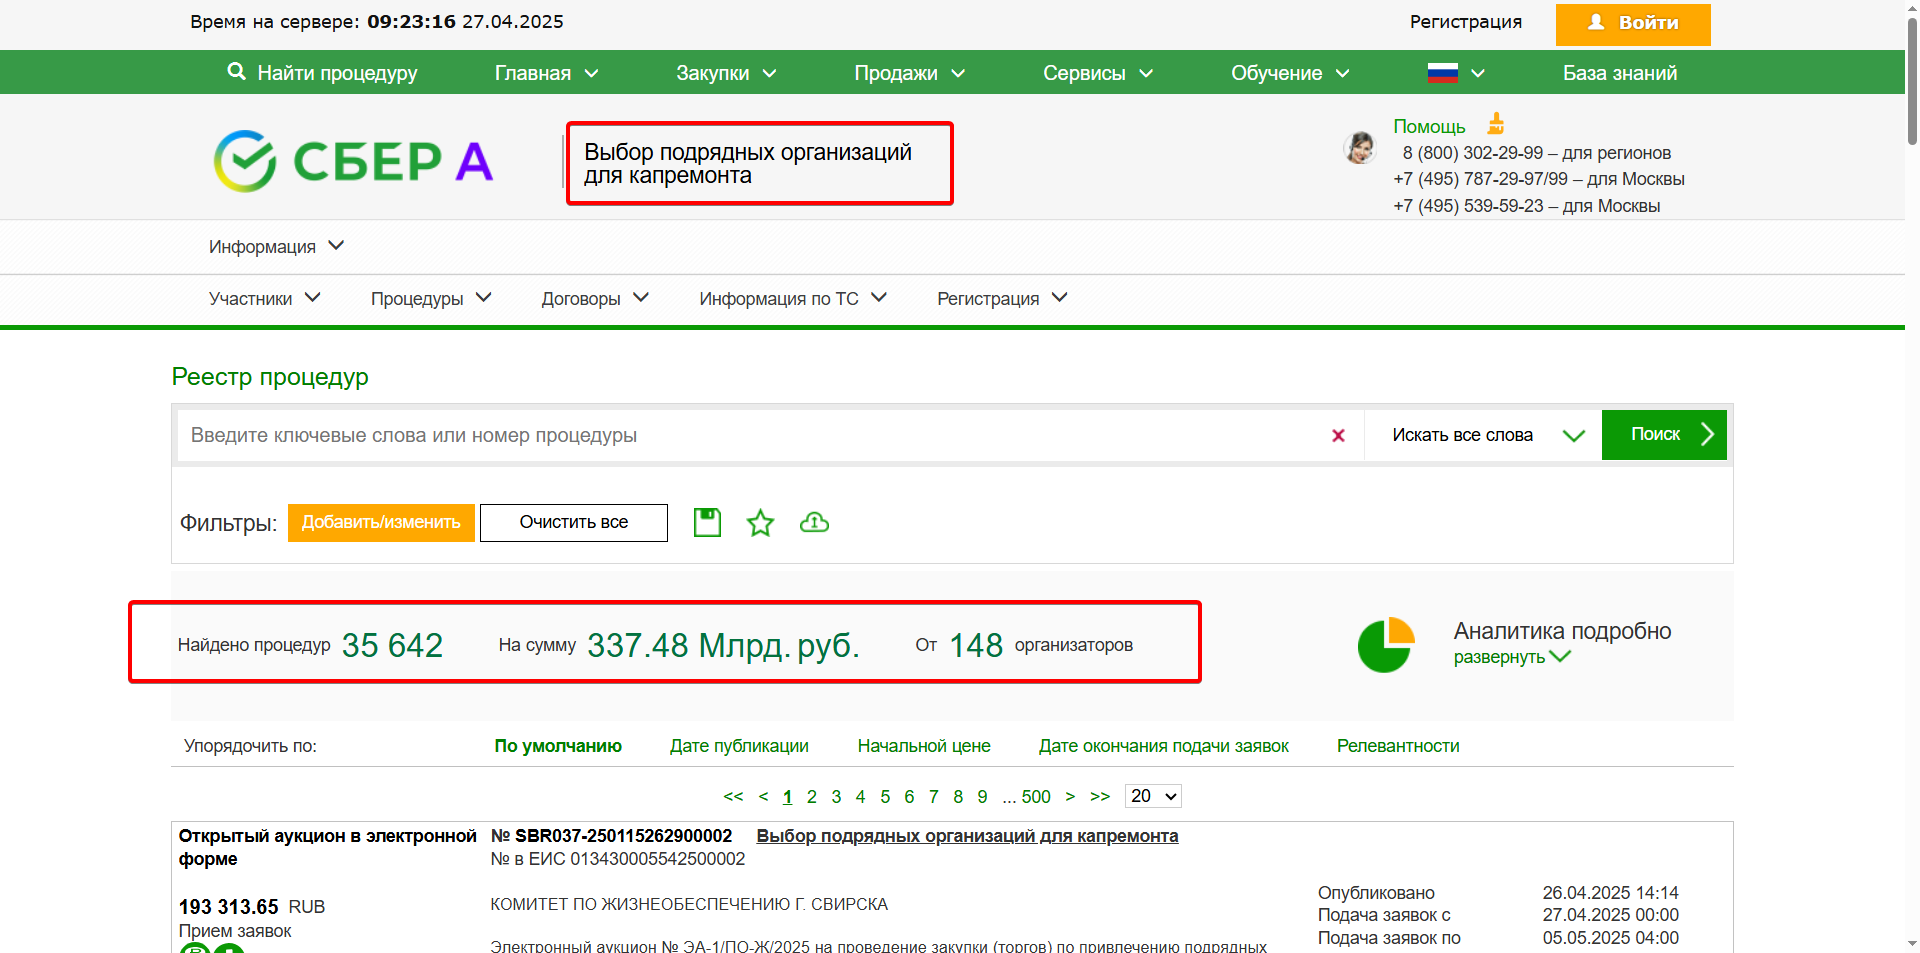The height and width of the screenshot is (953, 1920).
Task: Click the support operator avatar
Action: coord(1359,148)
